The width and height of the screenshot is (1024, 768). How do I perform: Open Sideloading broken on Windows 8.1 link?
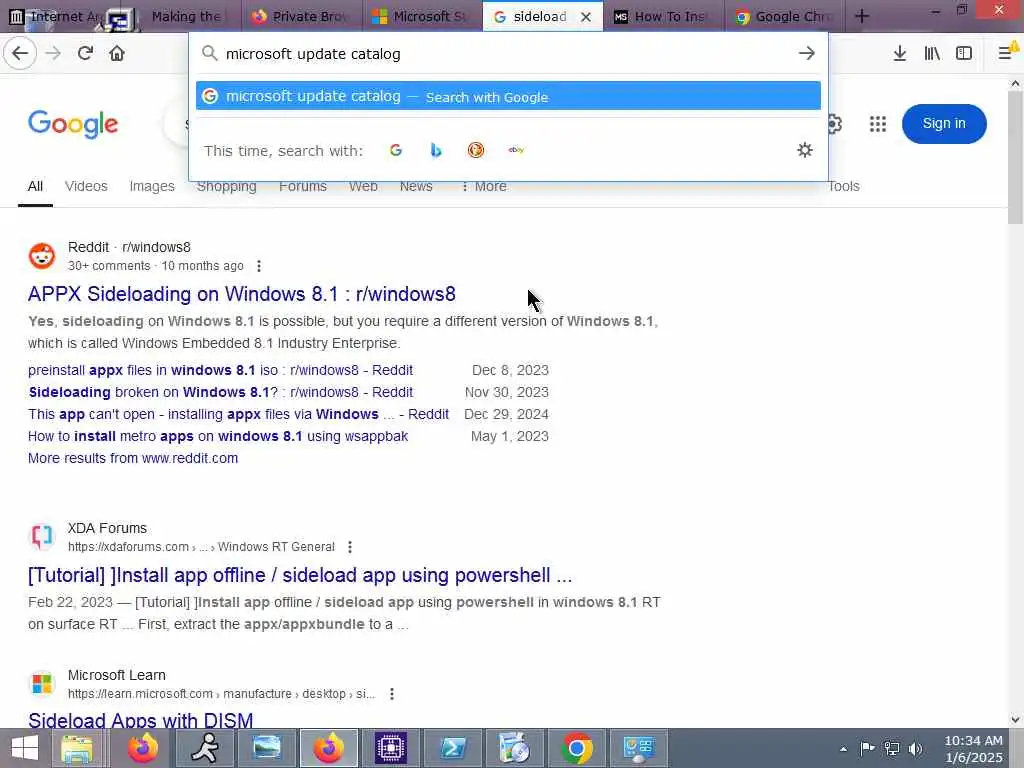click(220, 392)
